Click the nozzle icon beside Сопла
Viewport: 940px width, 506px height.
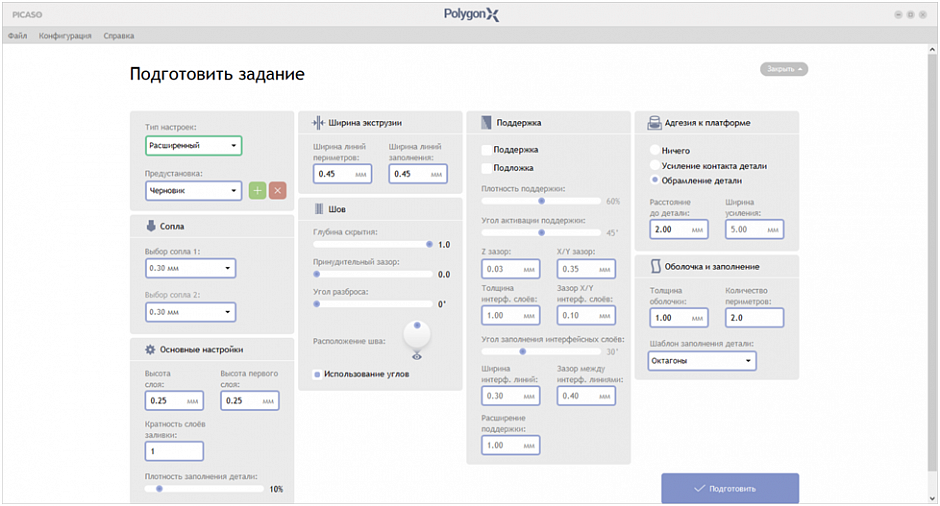[x=151, y=226]
